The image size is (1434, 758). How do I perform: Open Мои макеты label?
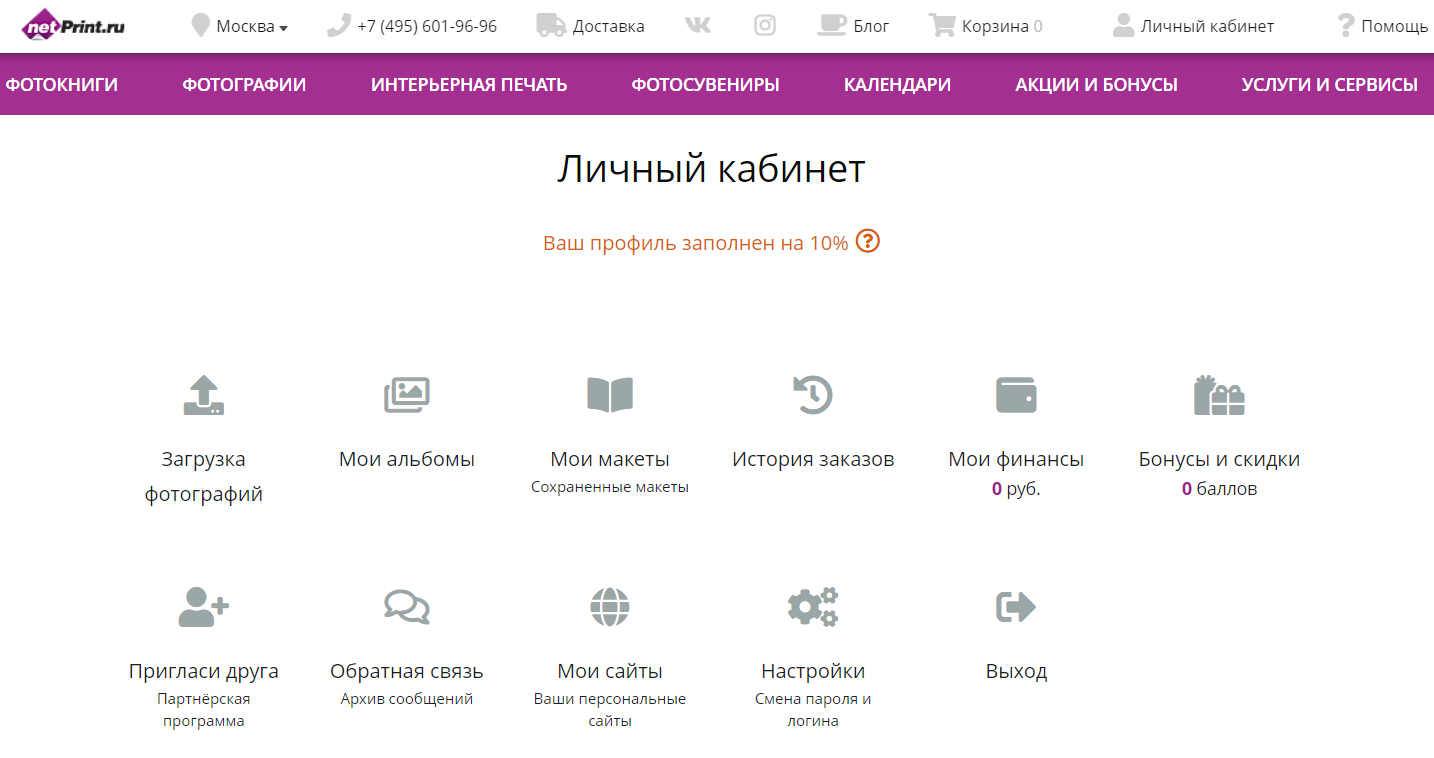610,459
